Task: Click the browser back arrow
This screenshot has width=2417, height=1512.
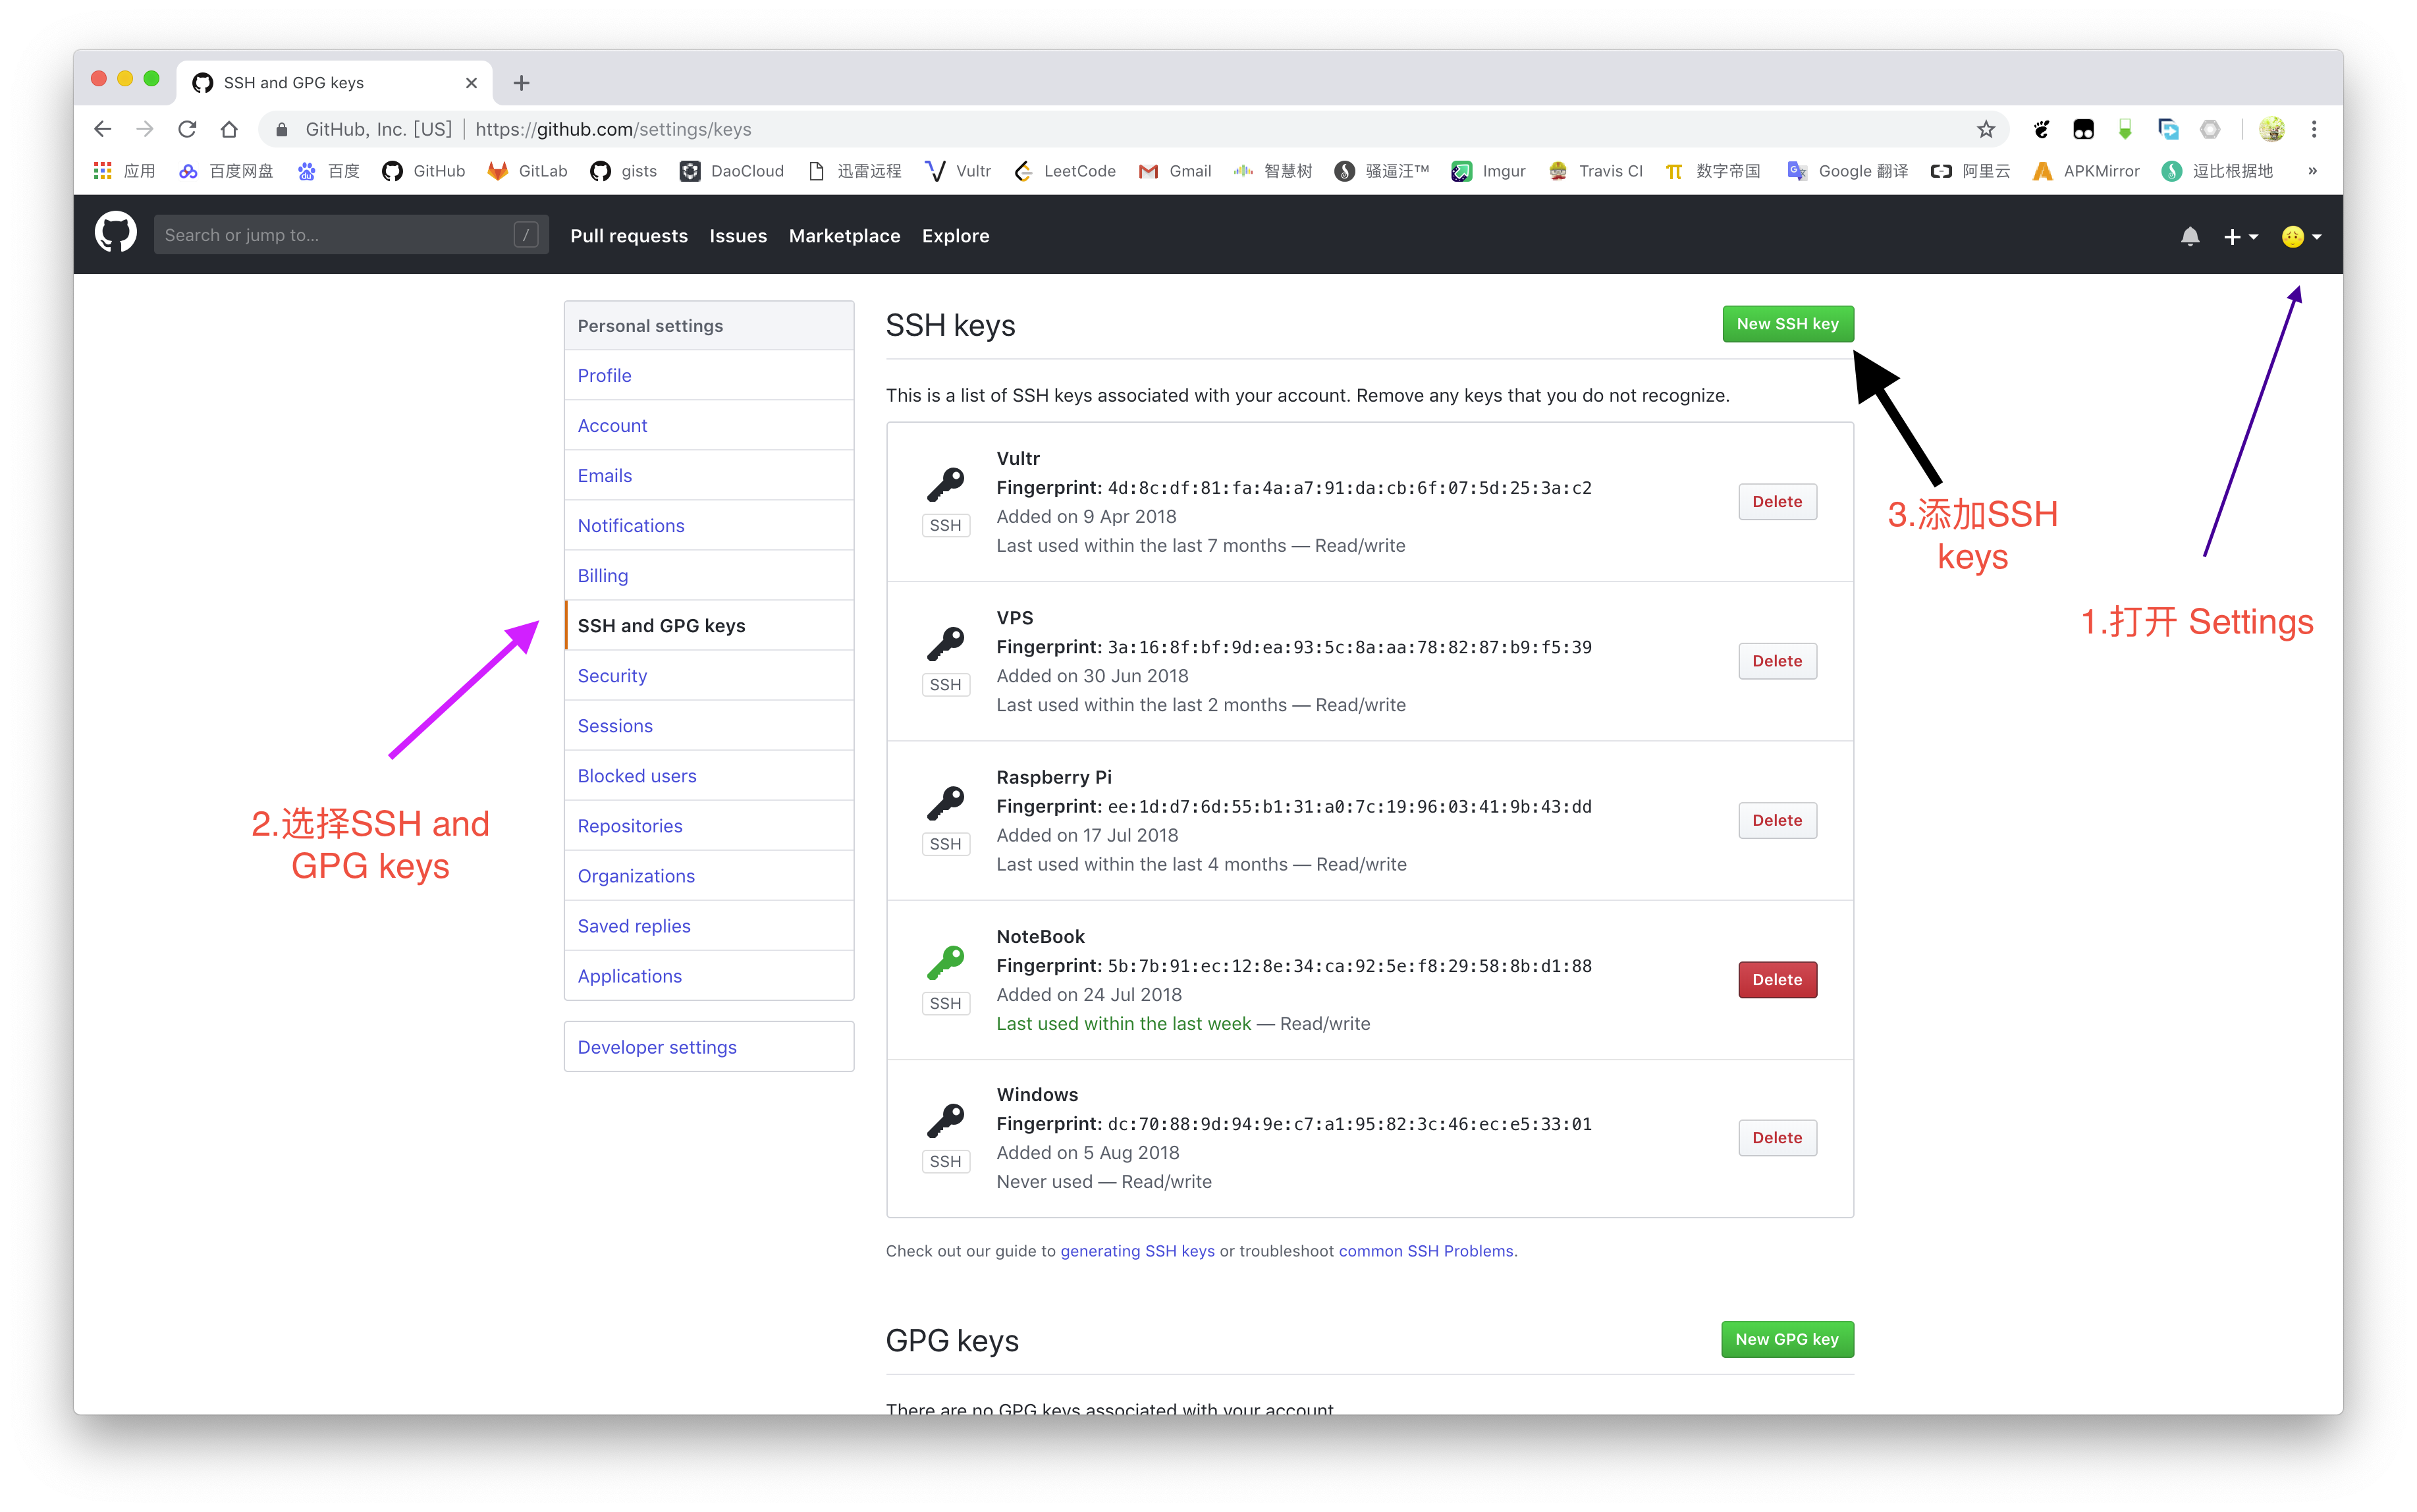Action: click(103, 129)
